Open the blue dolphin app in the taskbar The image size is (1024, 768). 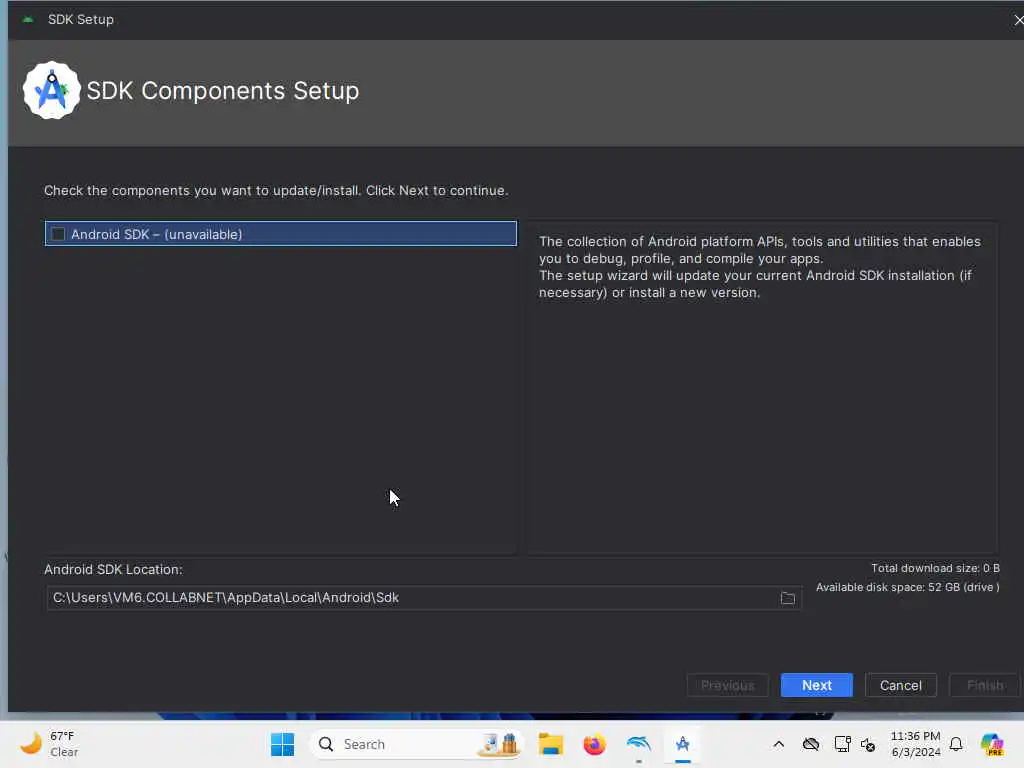pos(639,744)
